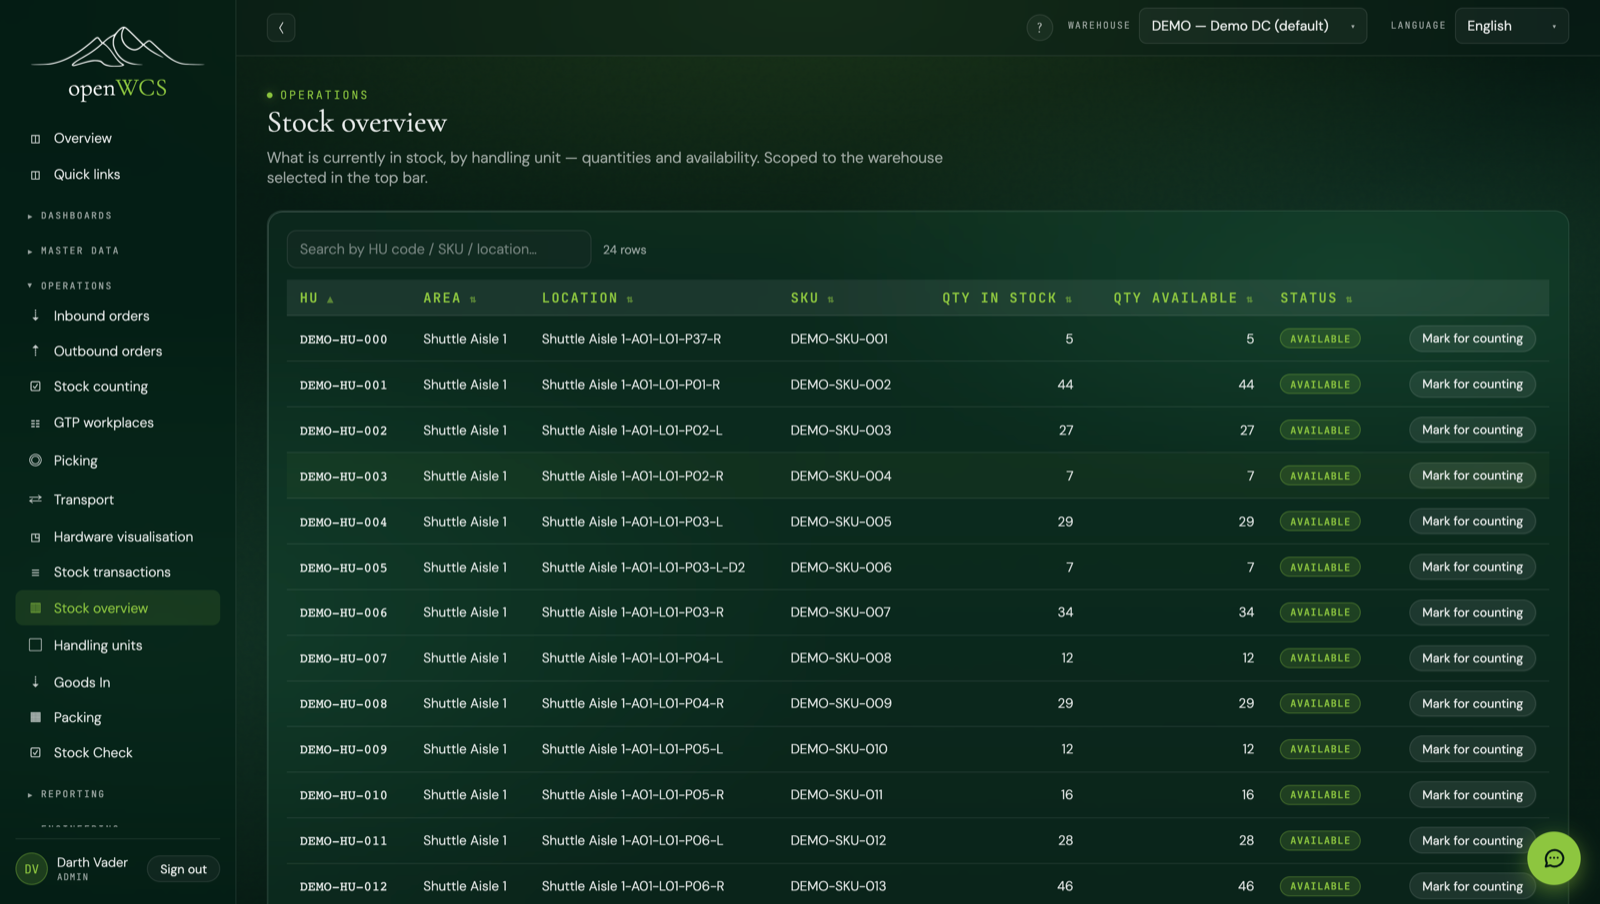Click location Shuttle Aisle 1-A01-L01-P37-R

tap(631, 339)
